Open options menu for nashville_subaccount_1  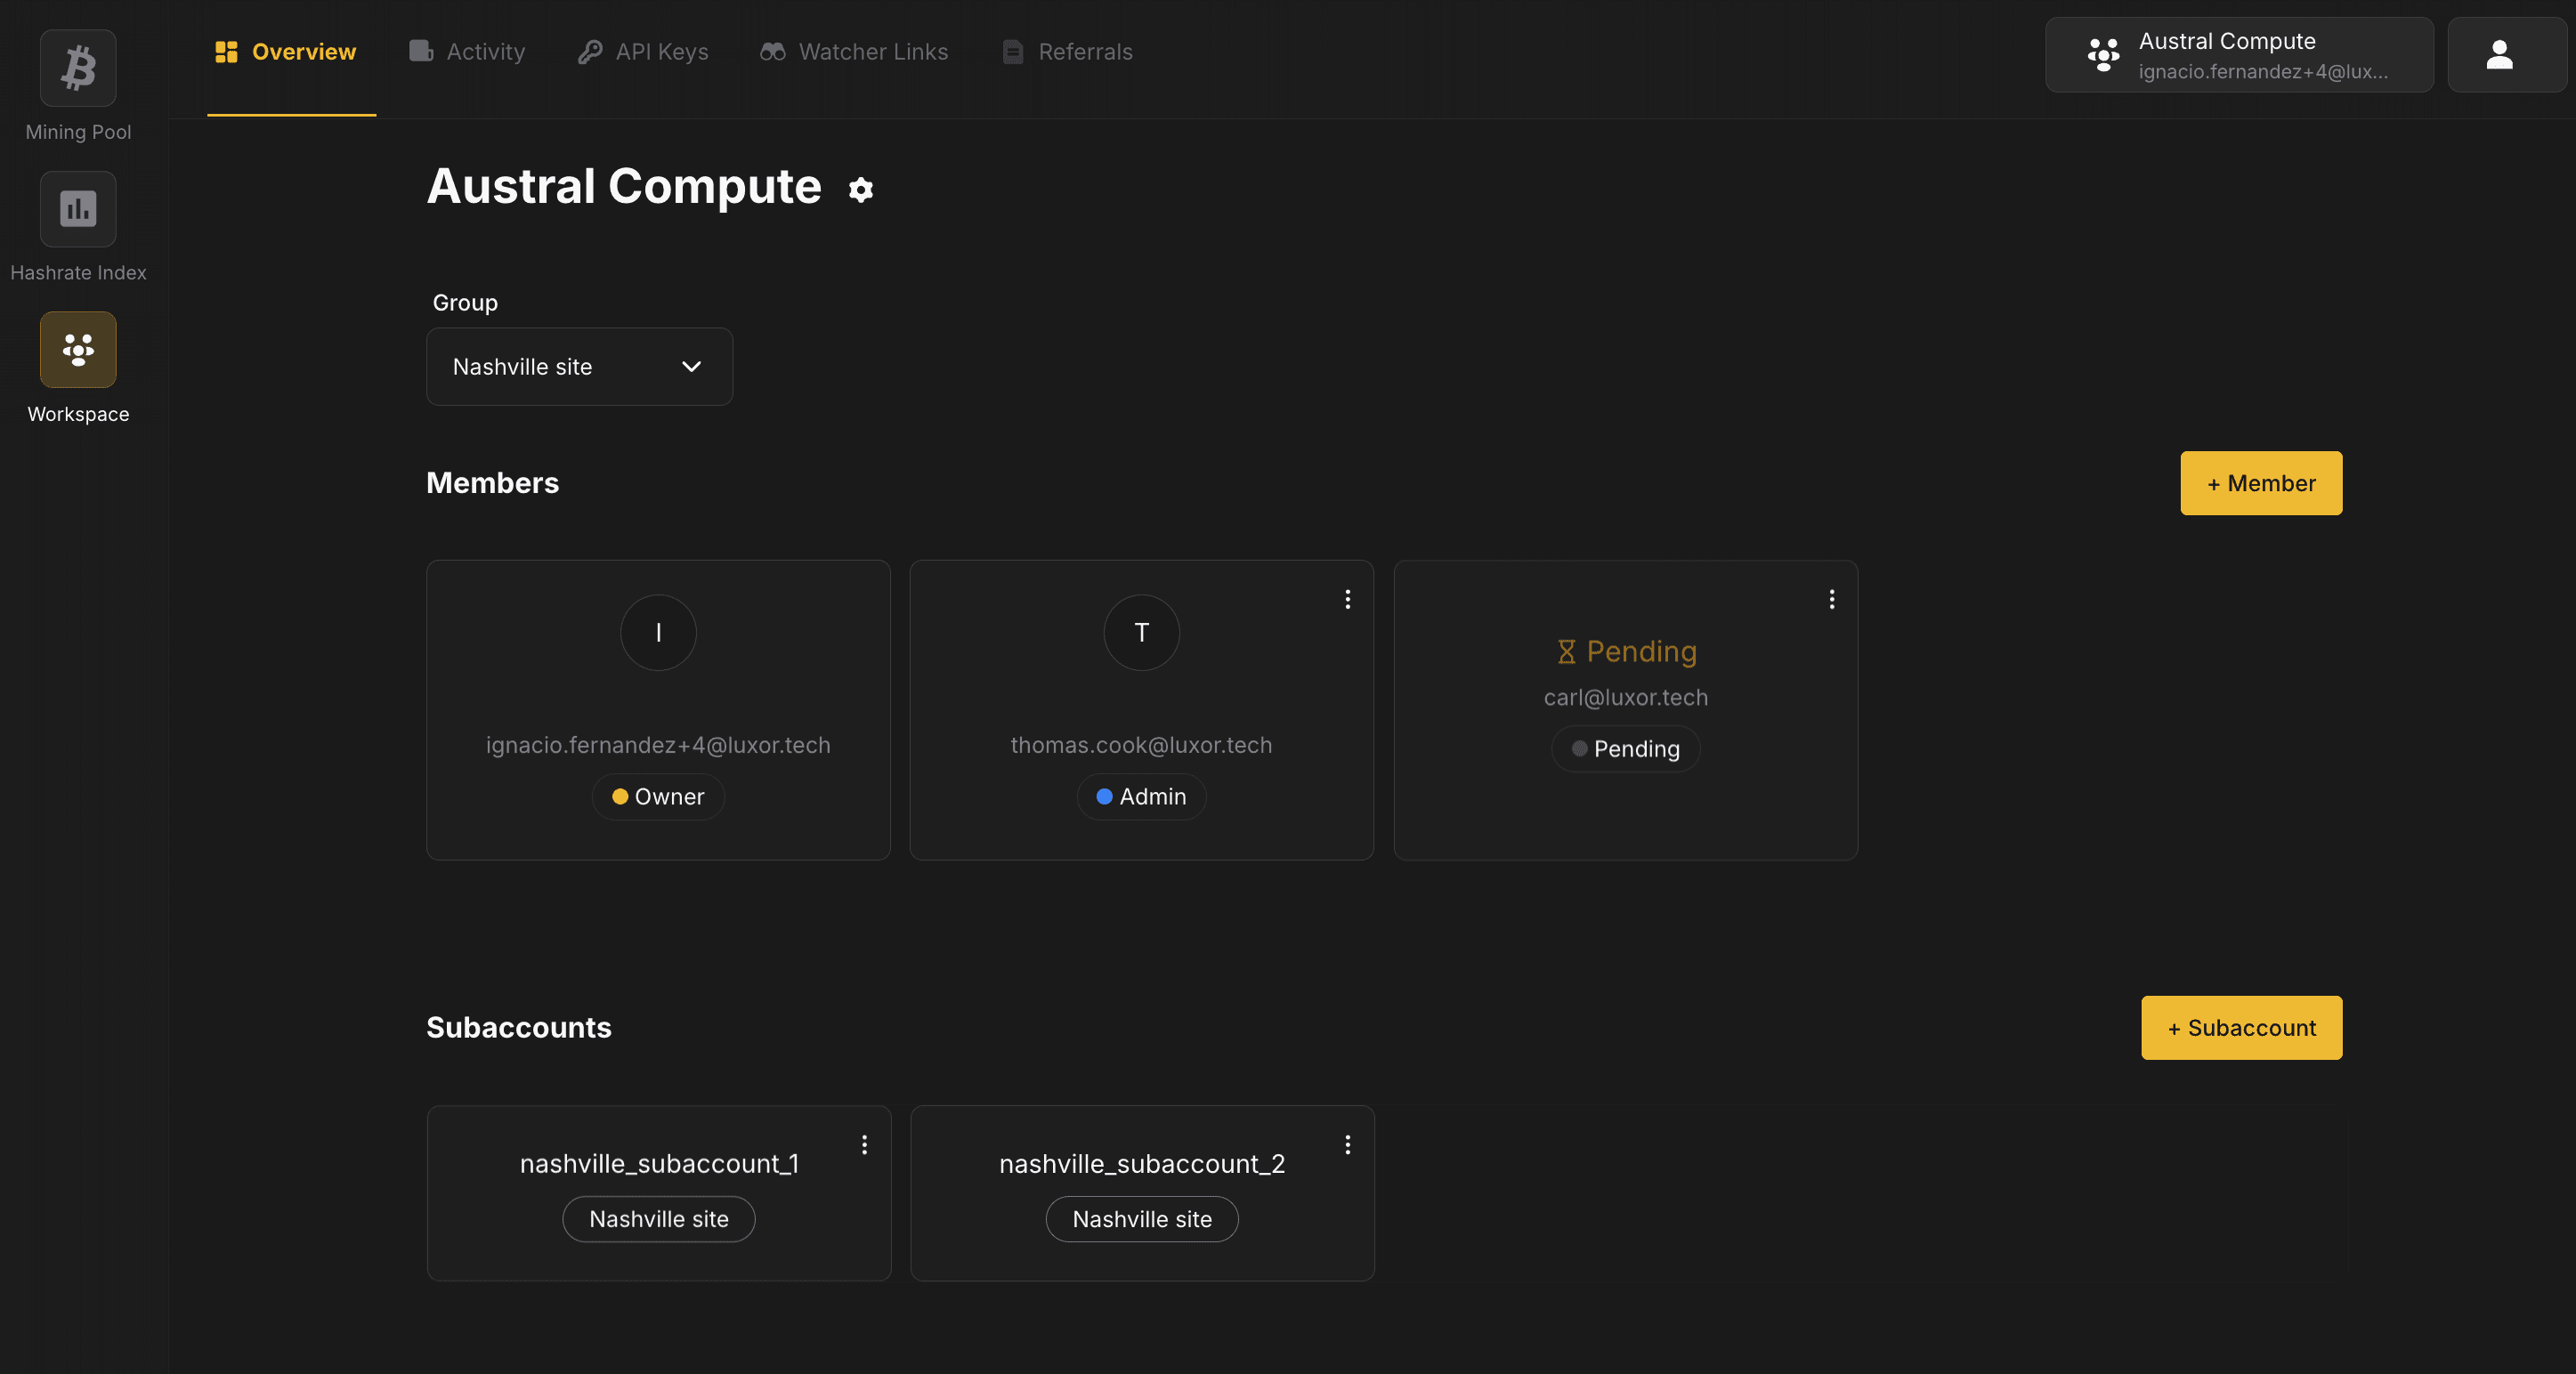tap(865, 1145)
